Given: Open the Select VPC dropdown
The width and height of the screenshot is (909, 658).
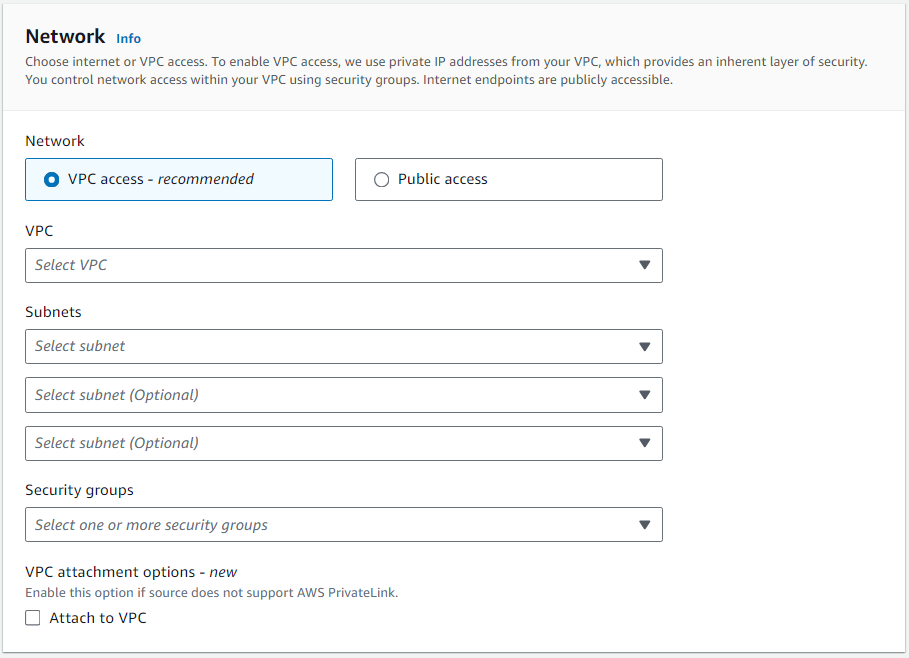Looking at the screenshot, I should 330,265.
